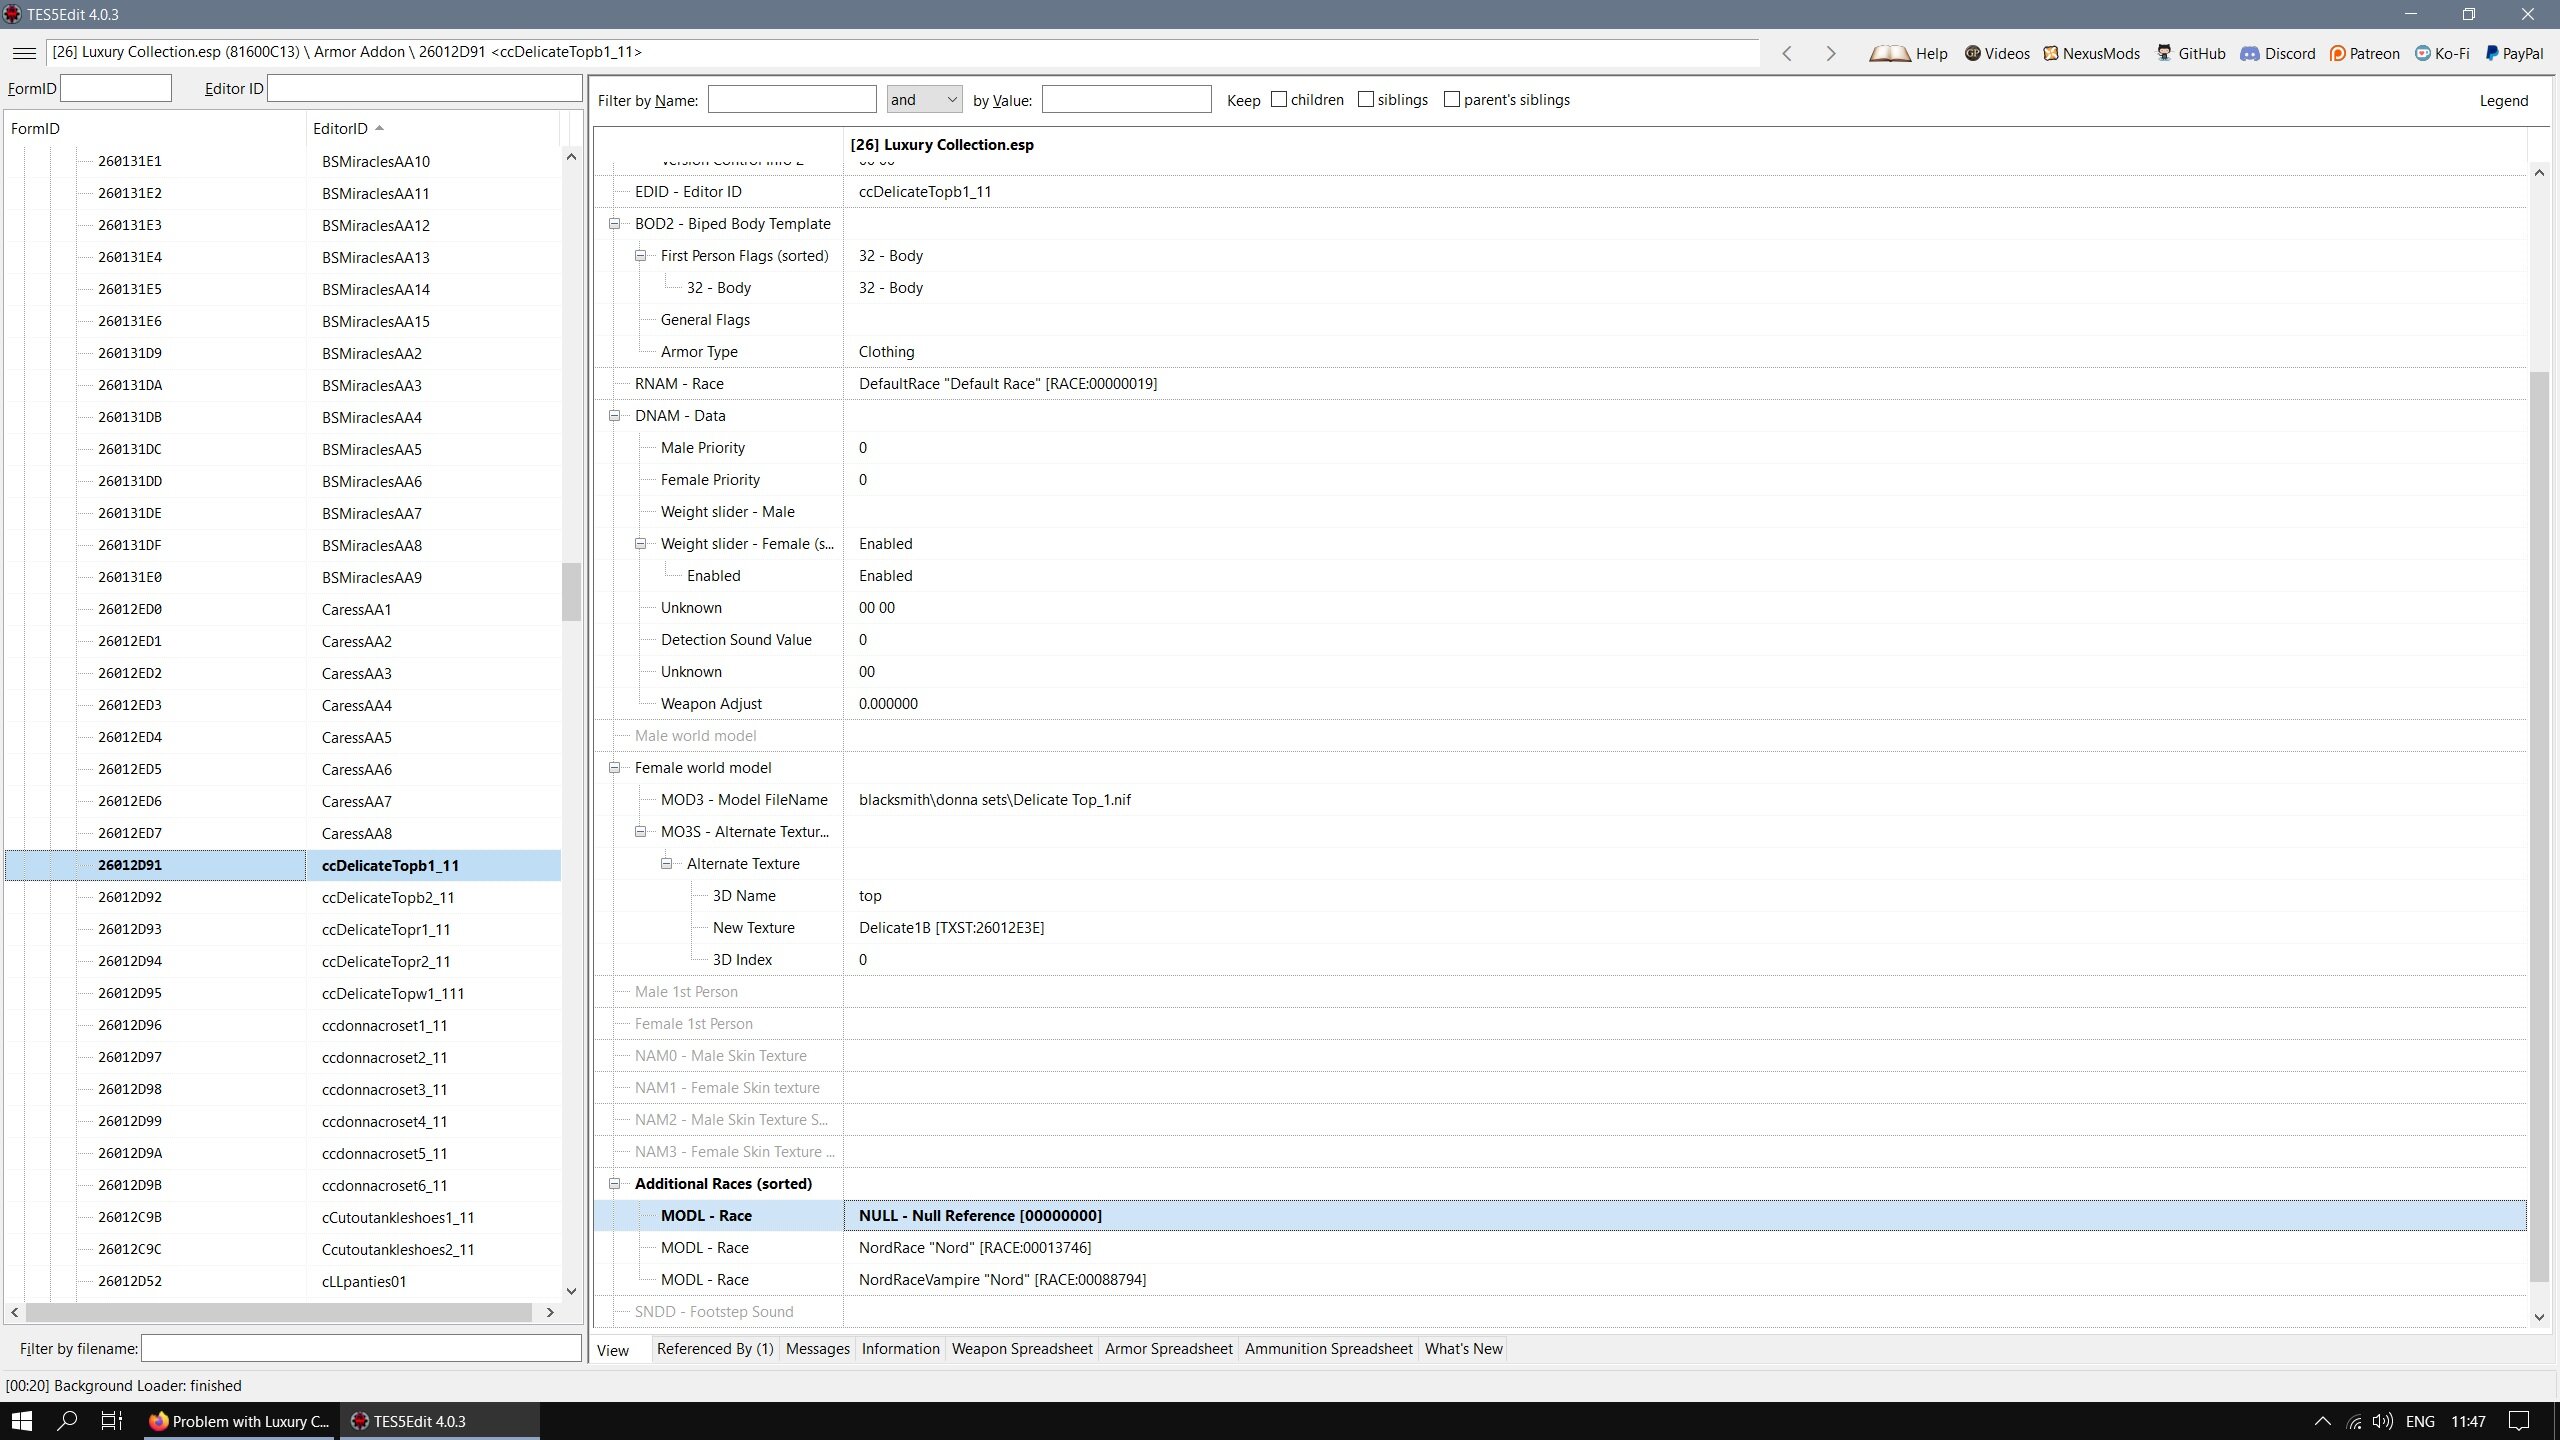Collapse BOD2 - Biped Body Template
The image size is (2560, 1440).
click(x=615, y=224)
